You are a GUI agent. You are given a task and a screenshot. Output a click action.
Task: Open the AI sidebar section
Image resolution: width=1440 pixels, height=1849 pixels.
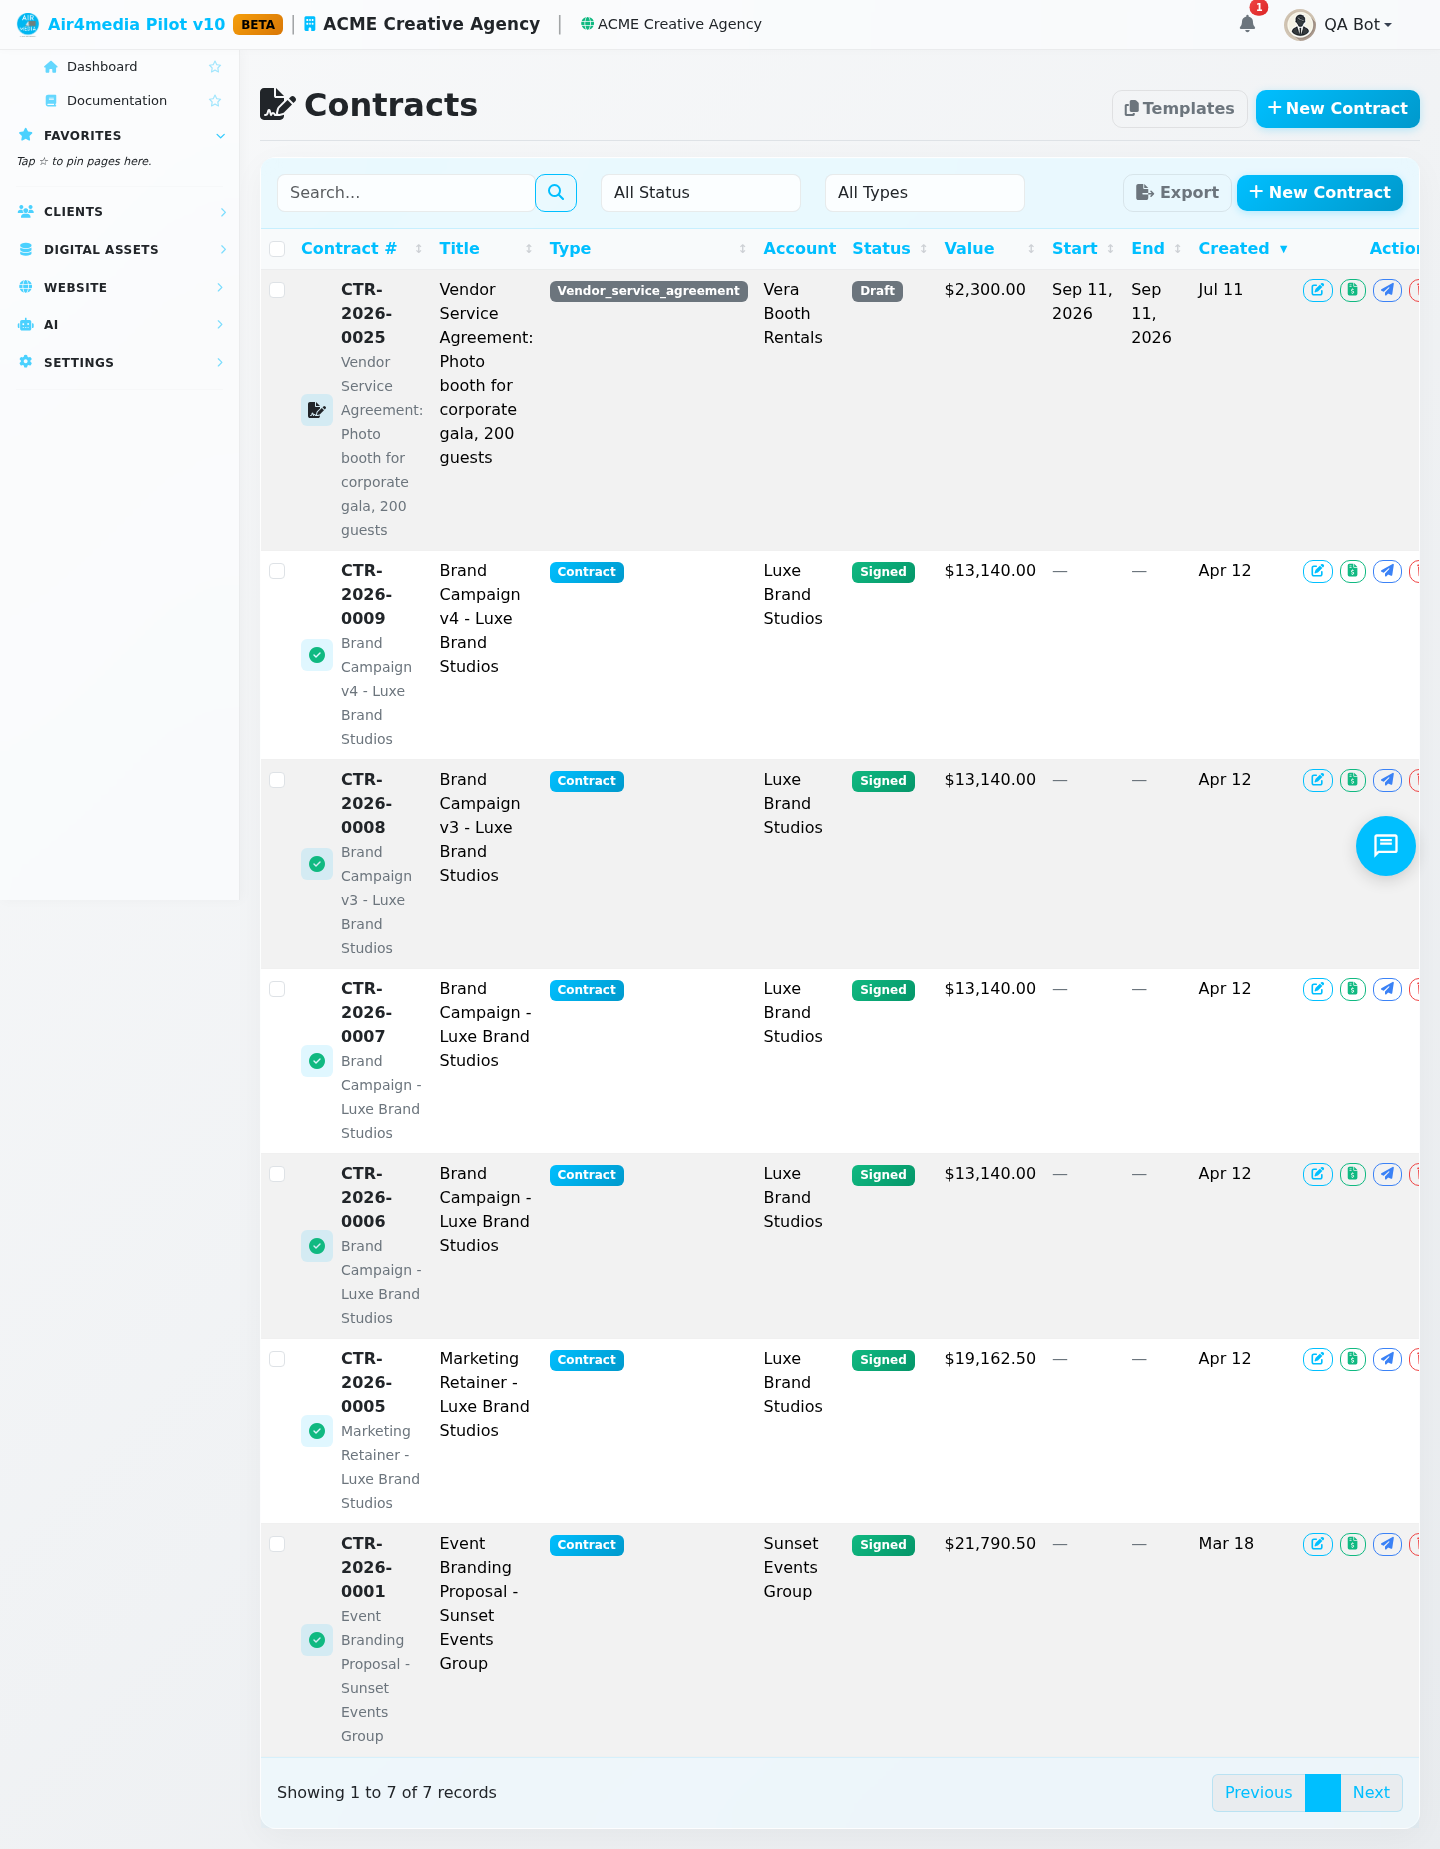point(120,325)
